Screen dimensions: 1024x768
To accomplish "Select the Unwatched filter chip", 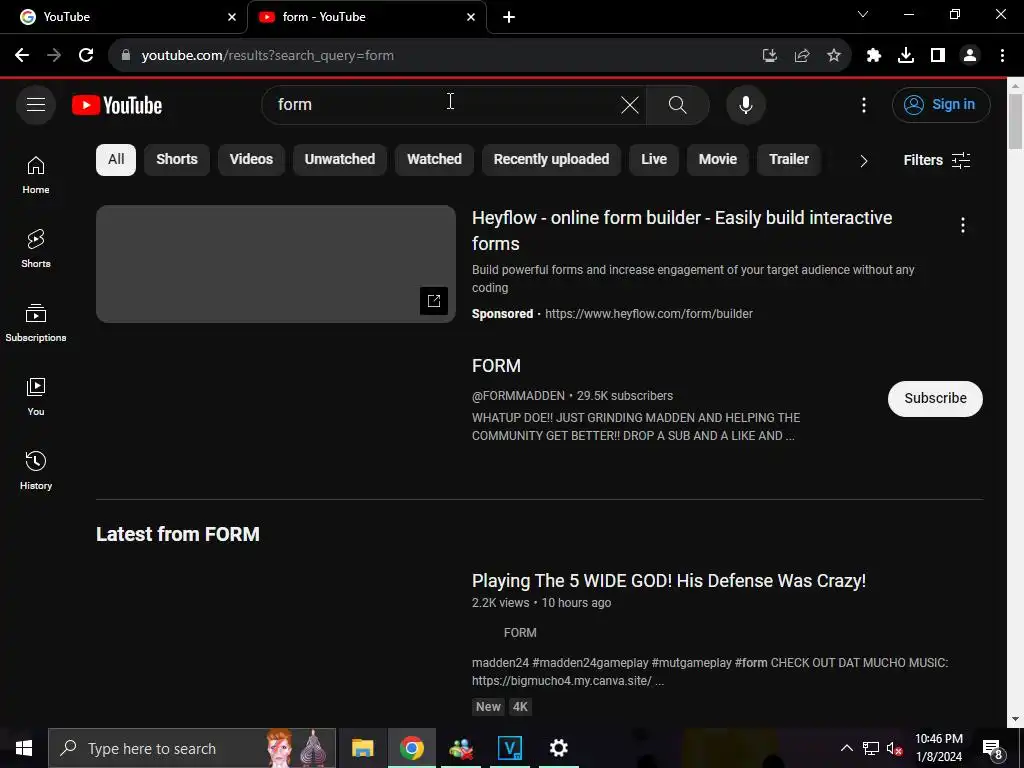I will (x=340, y=160).
